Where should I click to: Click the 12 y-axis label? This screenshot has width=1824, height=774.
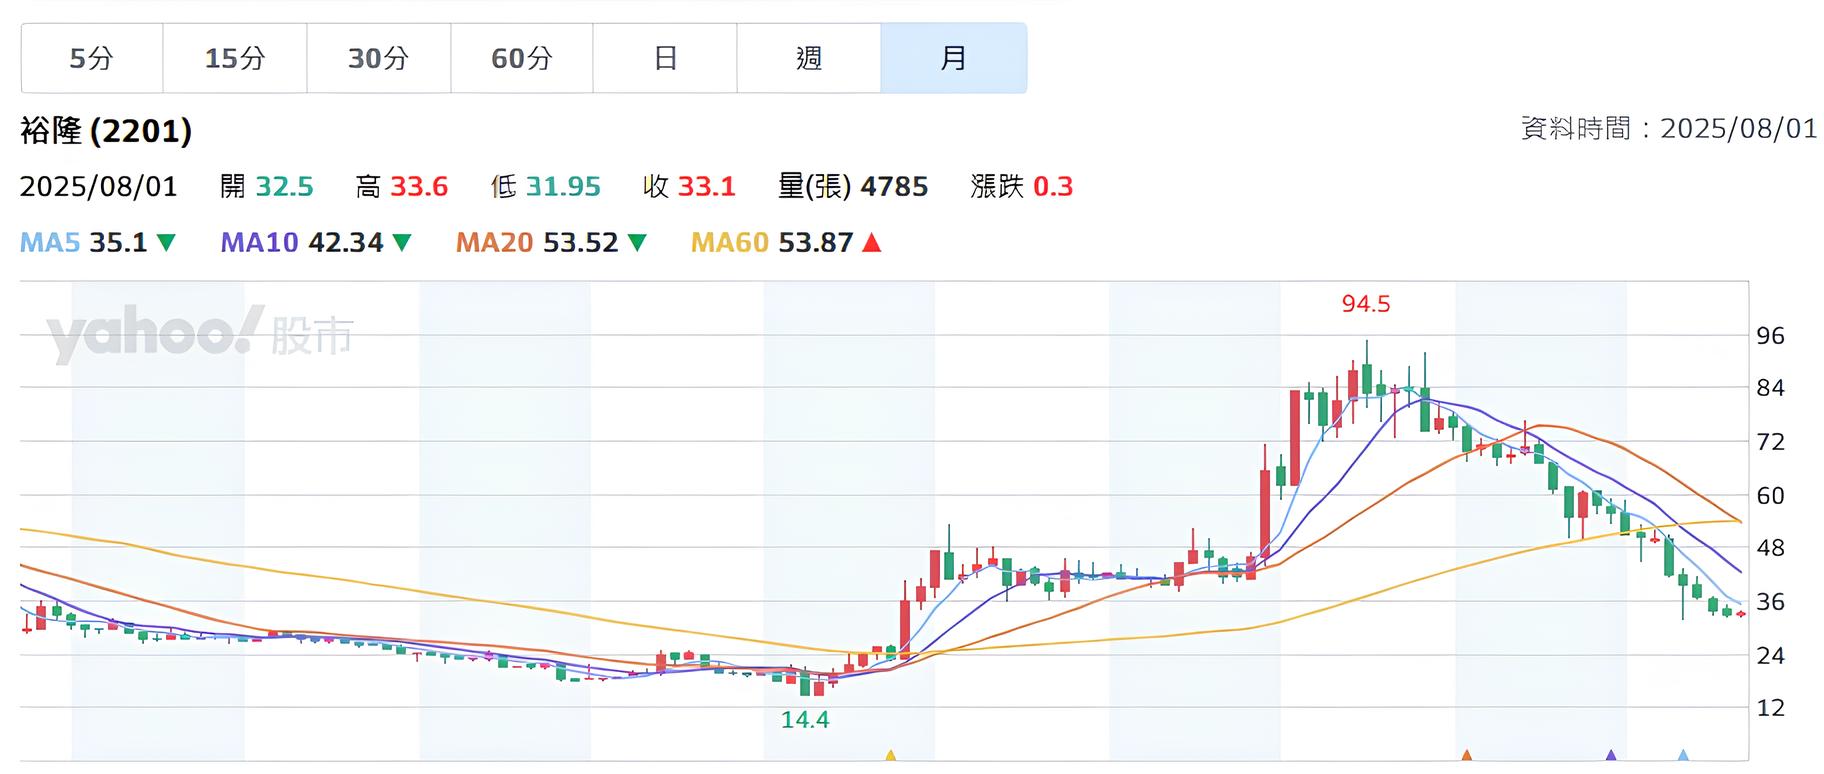(1770, 708)
